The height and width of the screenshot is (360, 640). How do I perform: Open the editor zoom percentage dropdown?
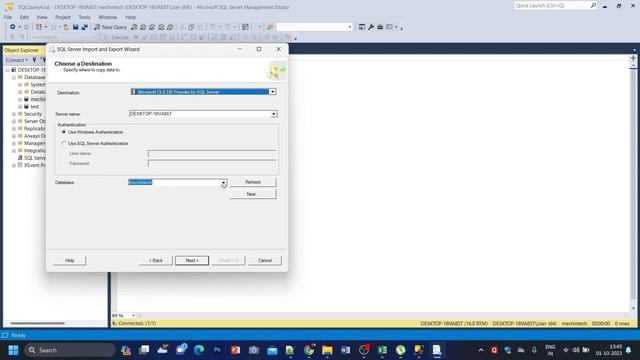(x=133, y=316)
